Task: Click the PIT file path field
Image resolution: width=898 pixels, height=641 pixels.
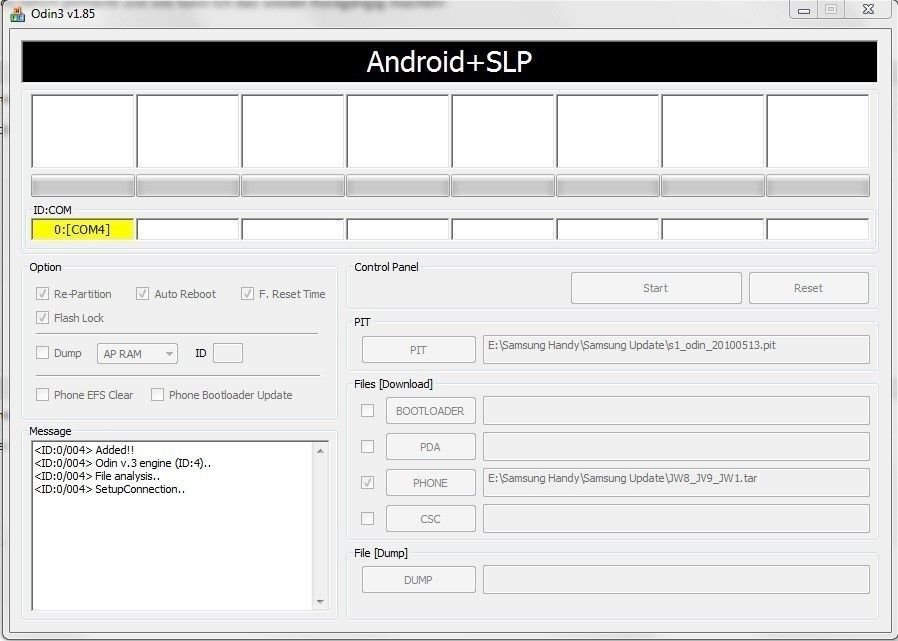Action: pyautogui.click(x=676, y=349)
